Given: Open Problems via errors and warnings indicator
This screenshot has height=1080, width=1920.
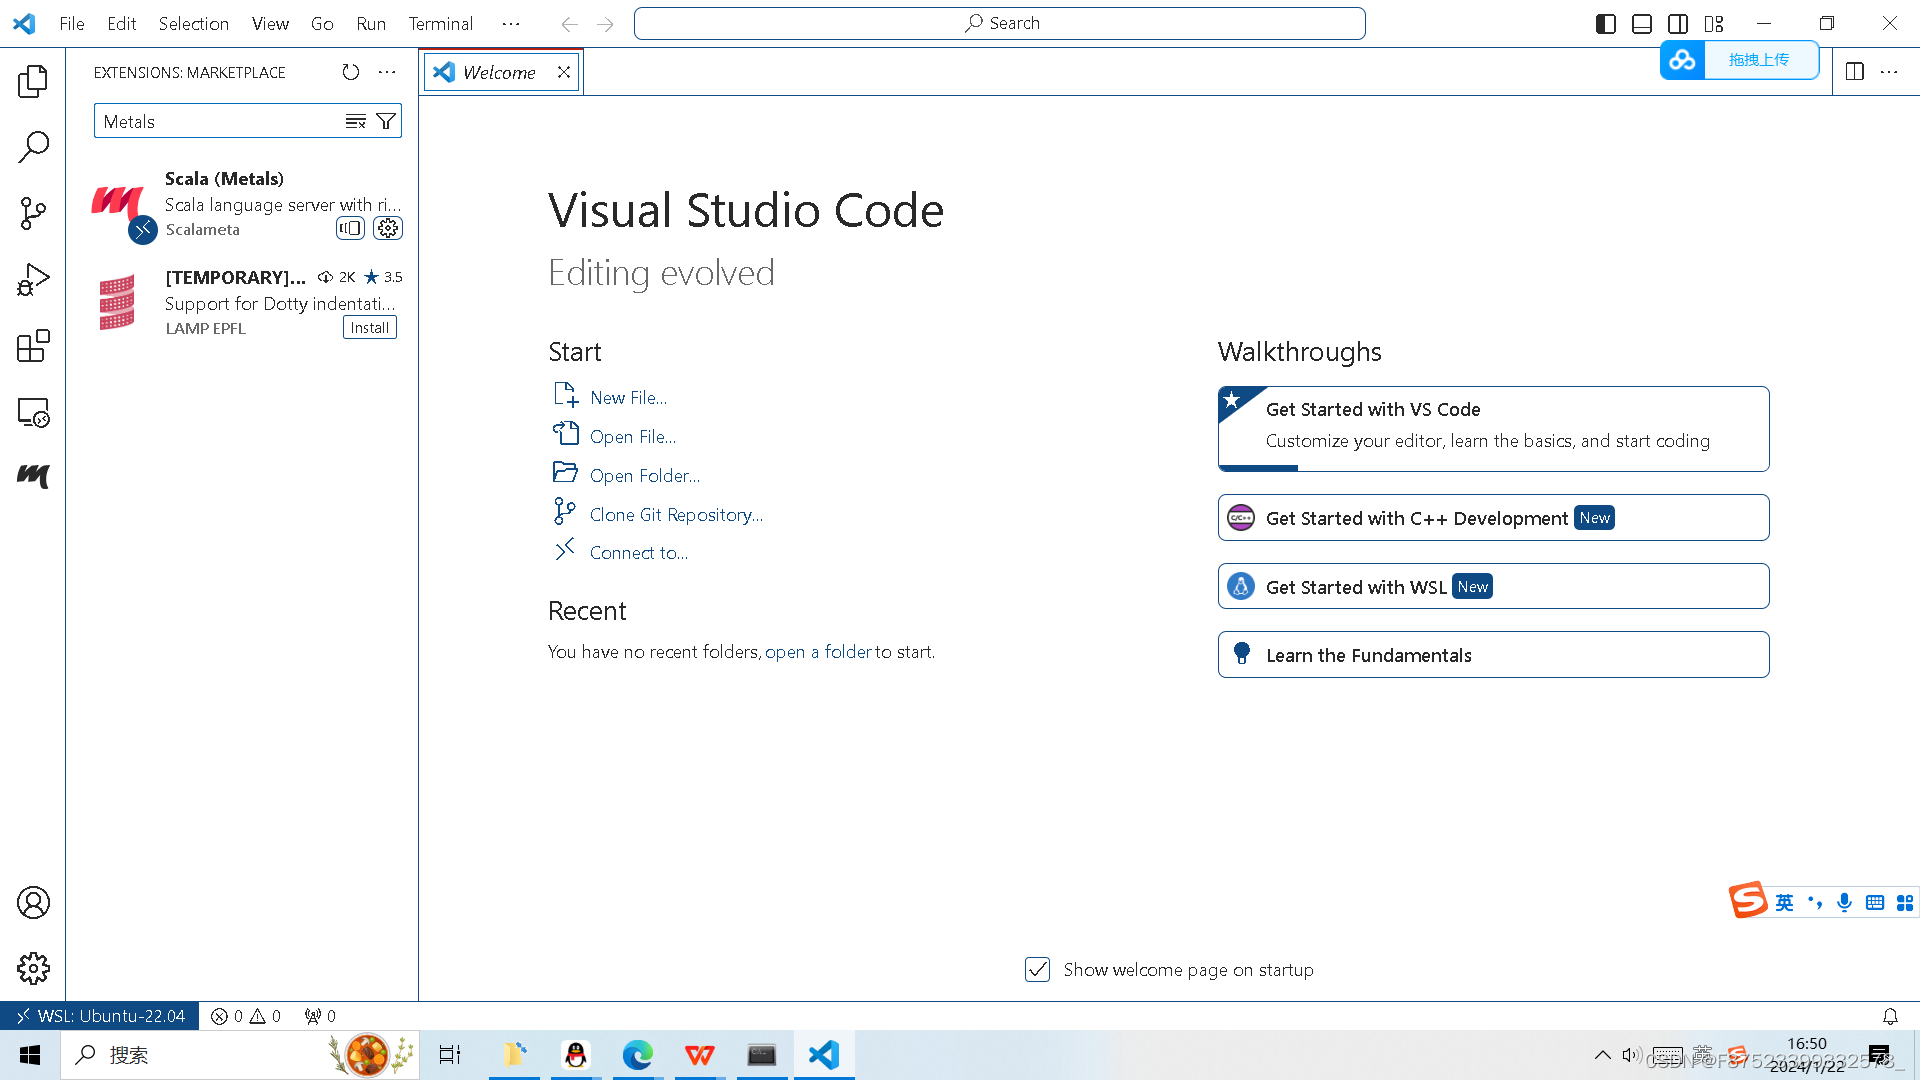Looking at the screenshot, I should 246,1016.
